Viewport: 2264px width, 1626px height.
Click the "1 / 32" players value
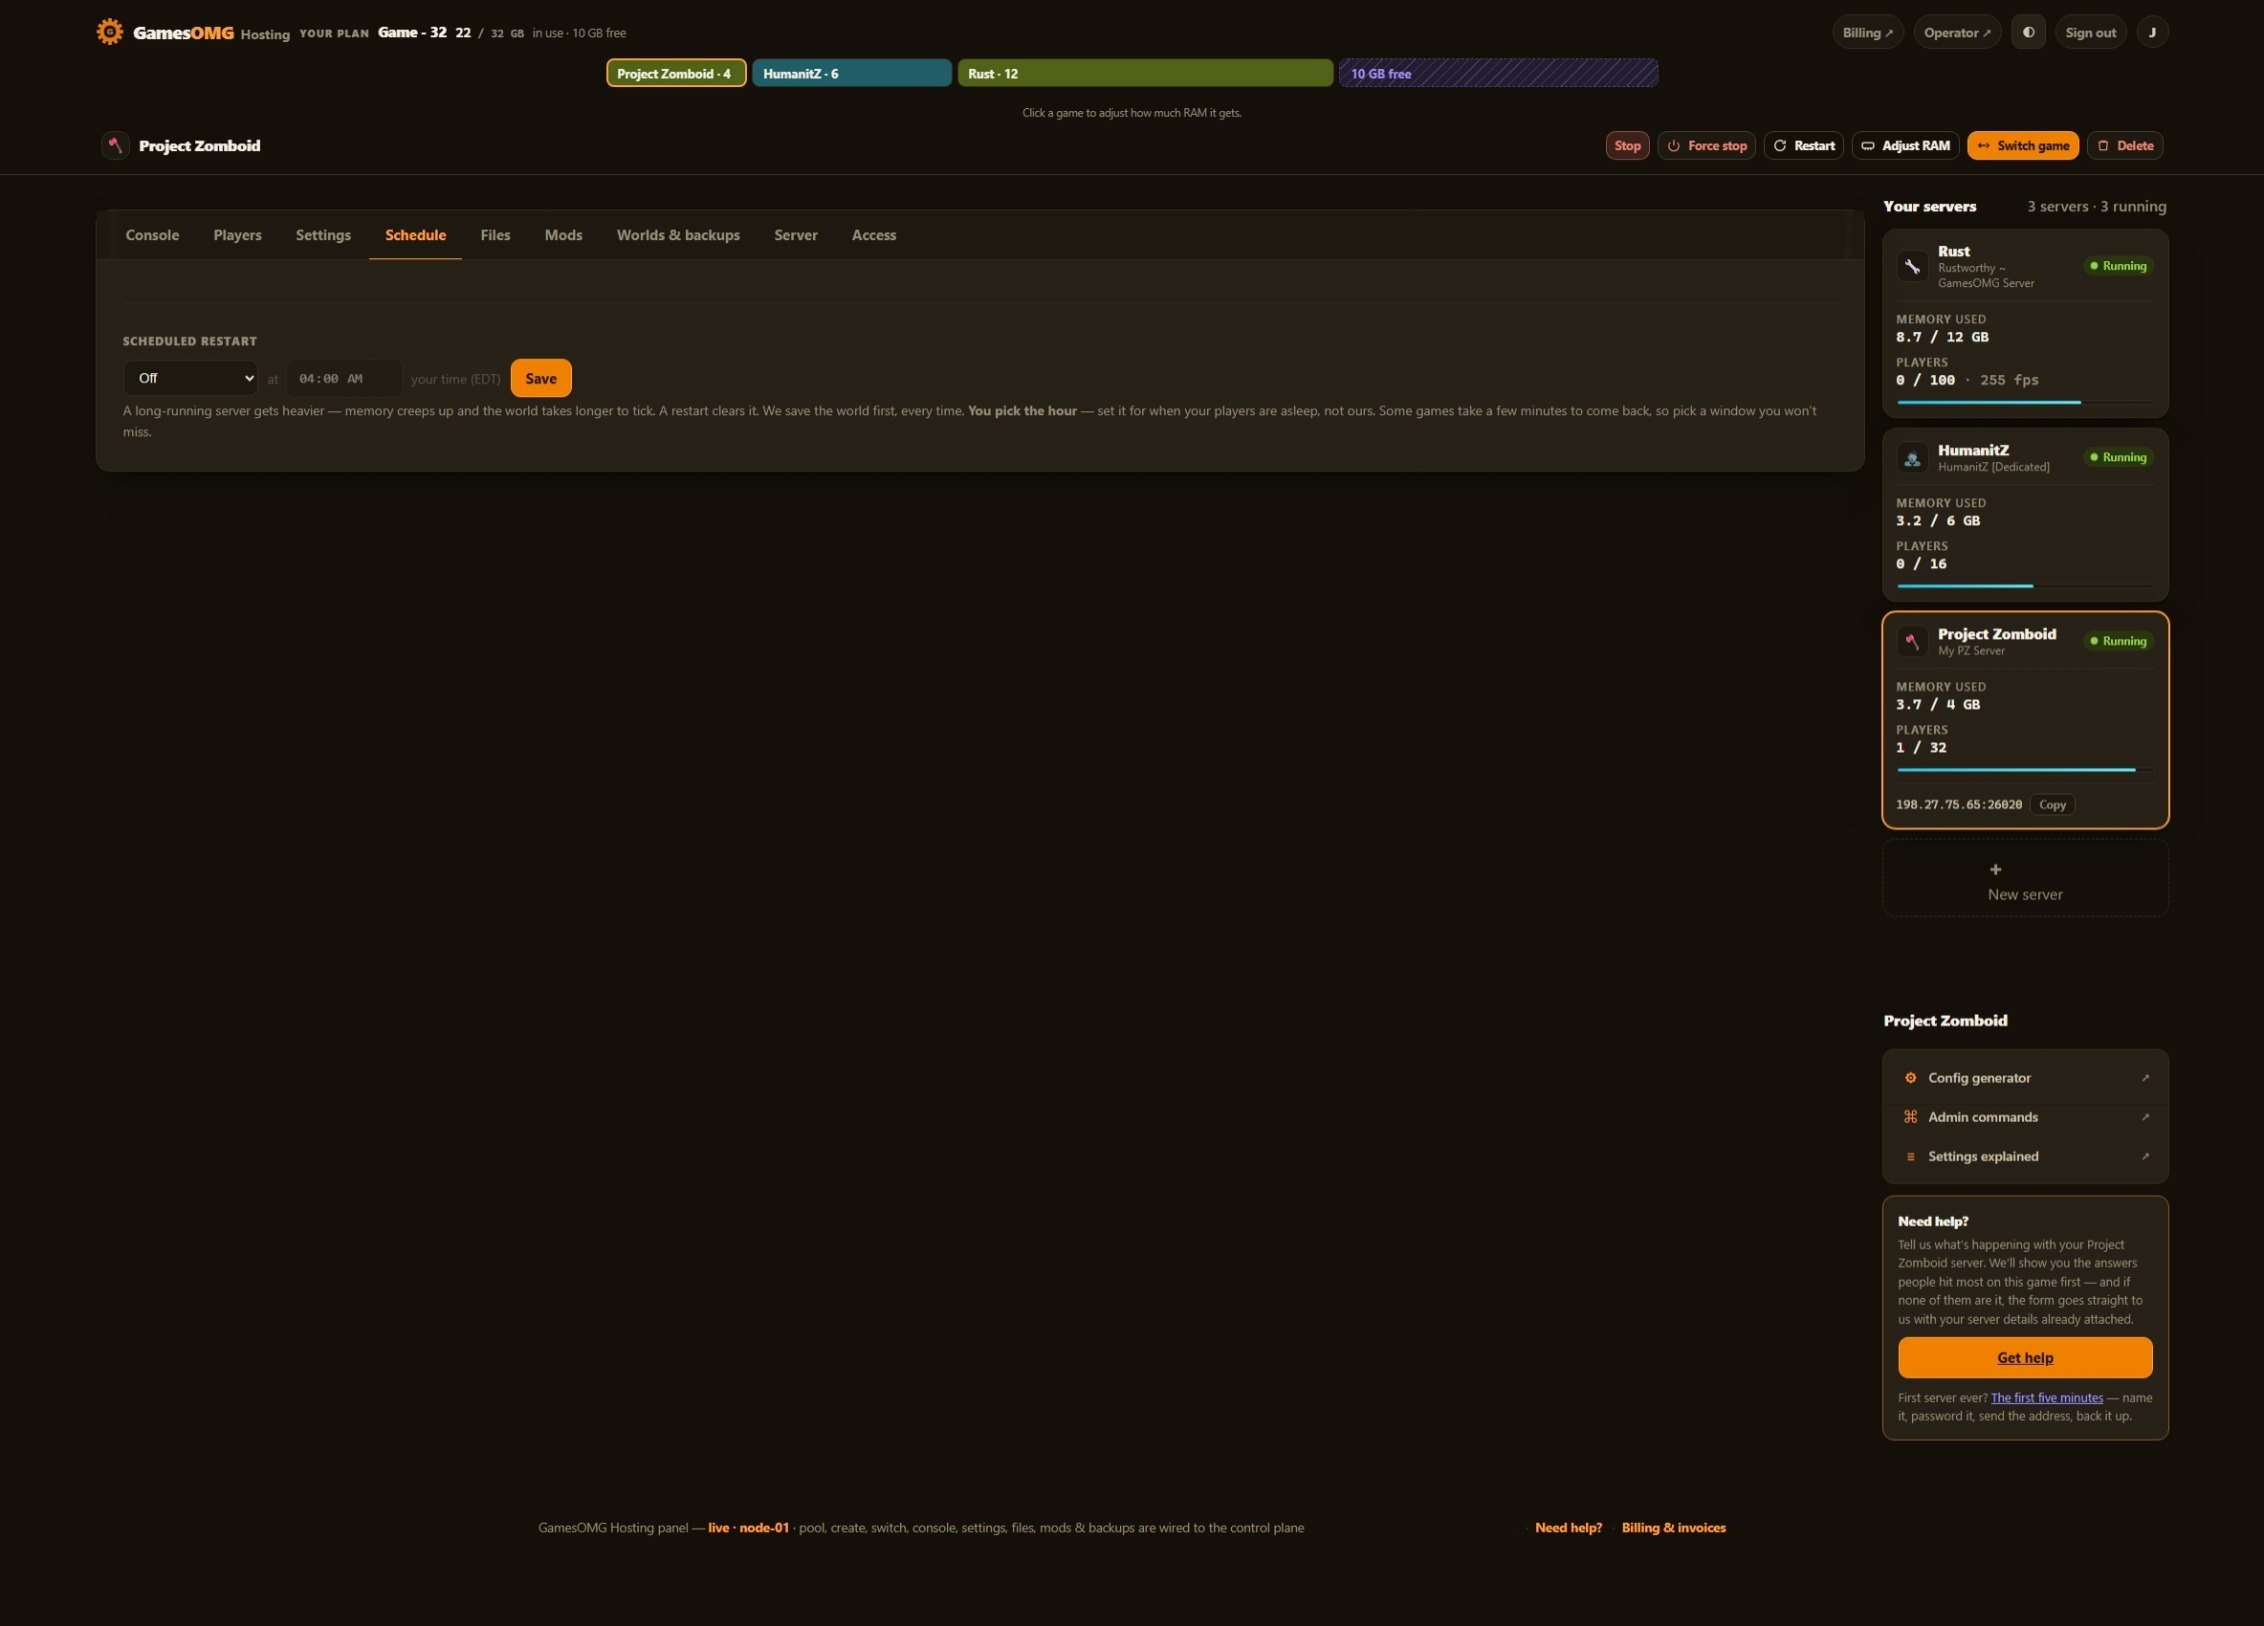[x=1921, y=748]
